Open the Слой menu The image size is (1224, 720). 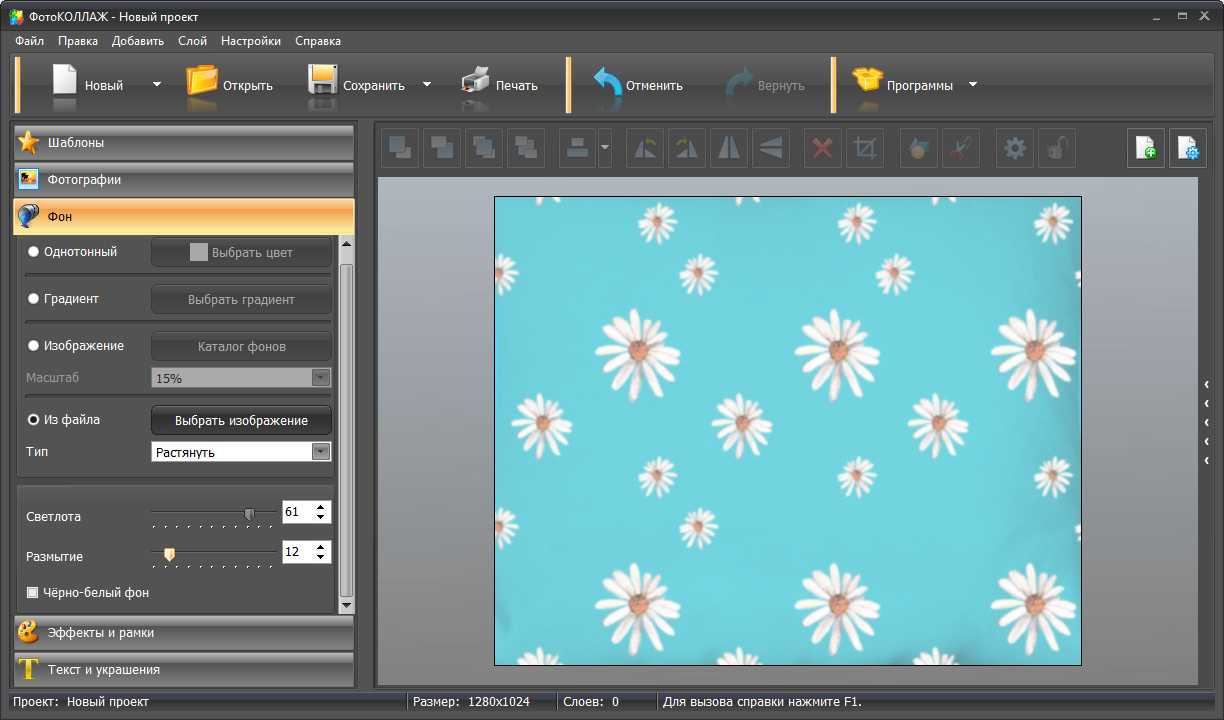click(x=192, y=41)
